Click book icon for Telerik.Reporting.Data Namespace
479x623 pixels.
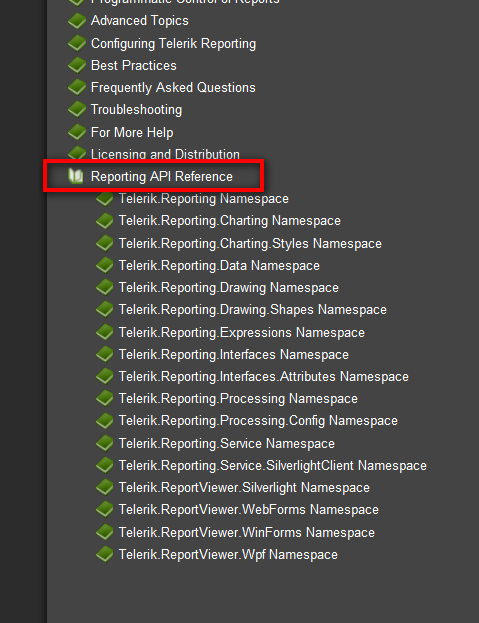tap(105, 265)
